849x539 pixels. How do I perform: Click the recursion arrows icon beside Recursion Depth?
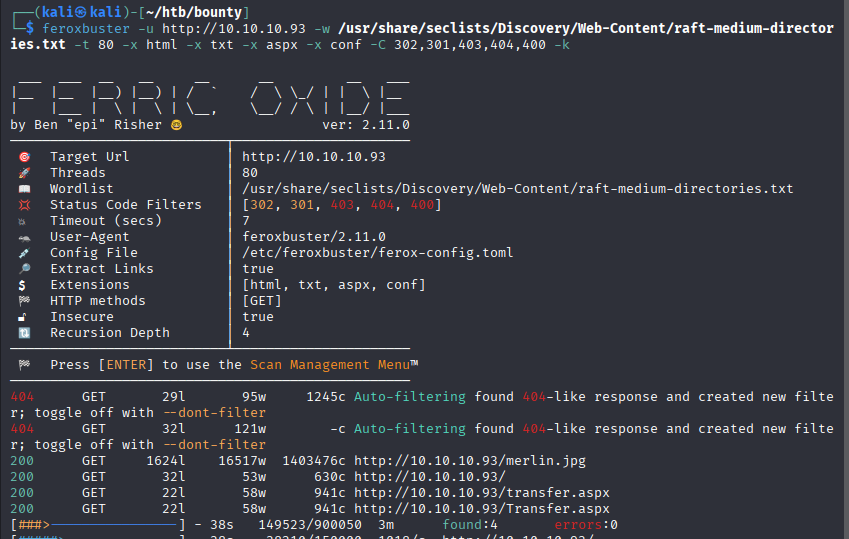tap(24, 333)
